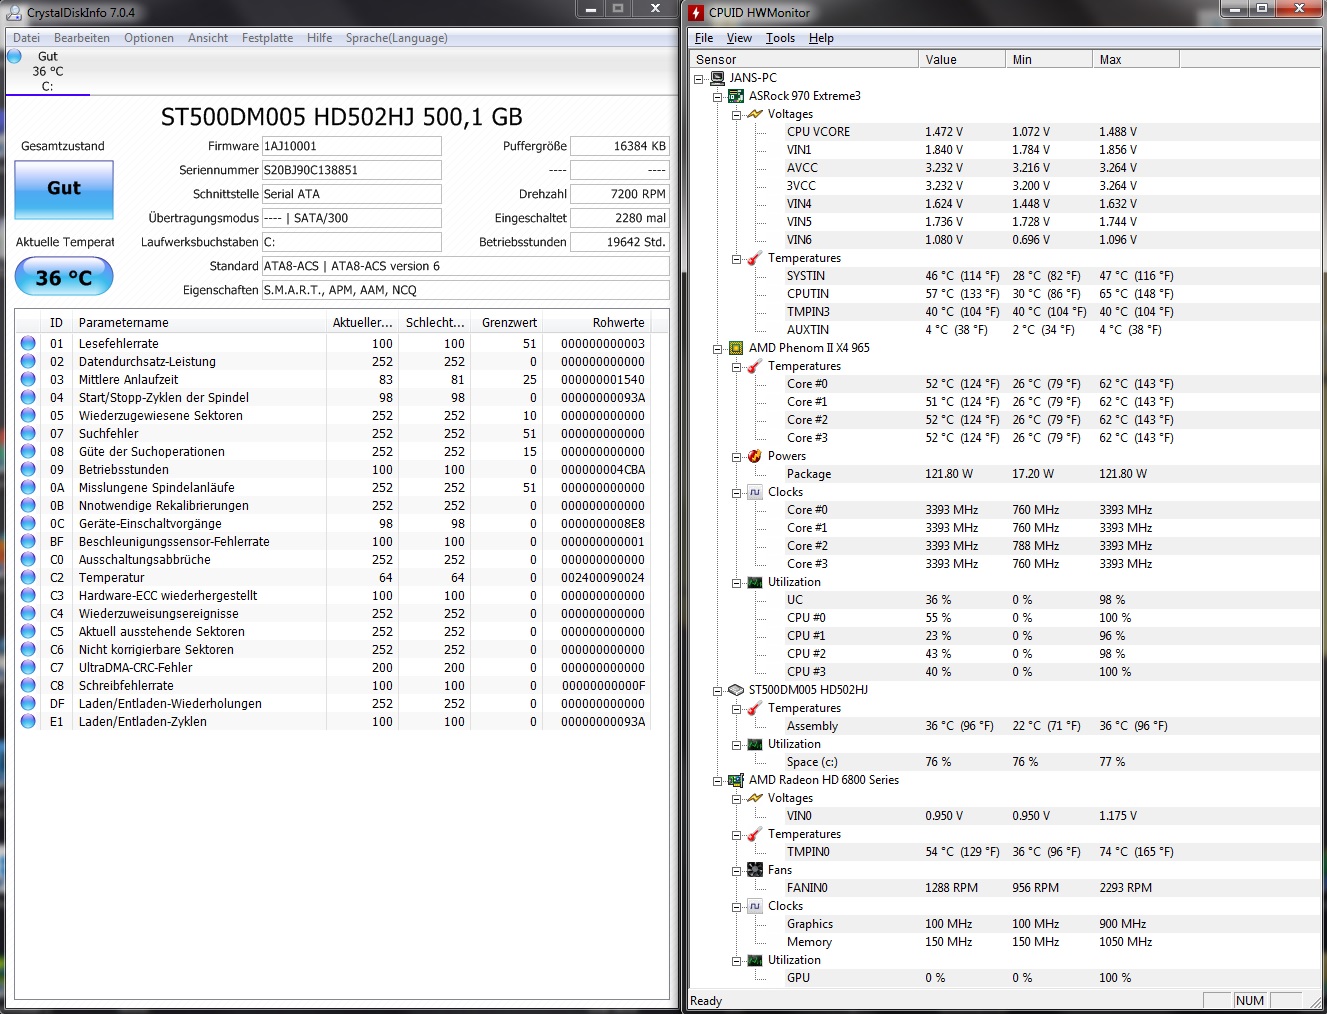The height and width of the screenshot is (1014, 1327).
Task: Click the Firmware field 1AJ10001
Action: pyautogui.click(x=351, y=146)
